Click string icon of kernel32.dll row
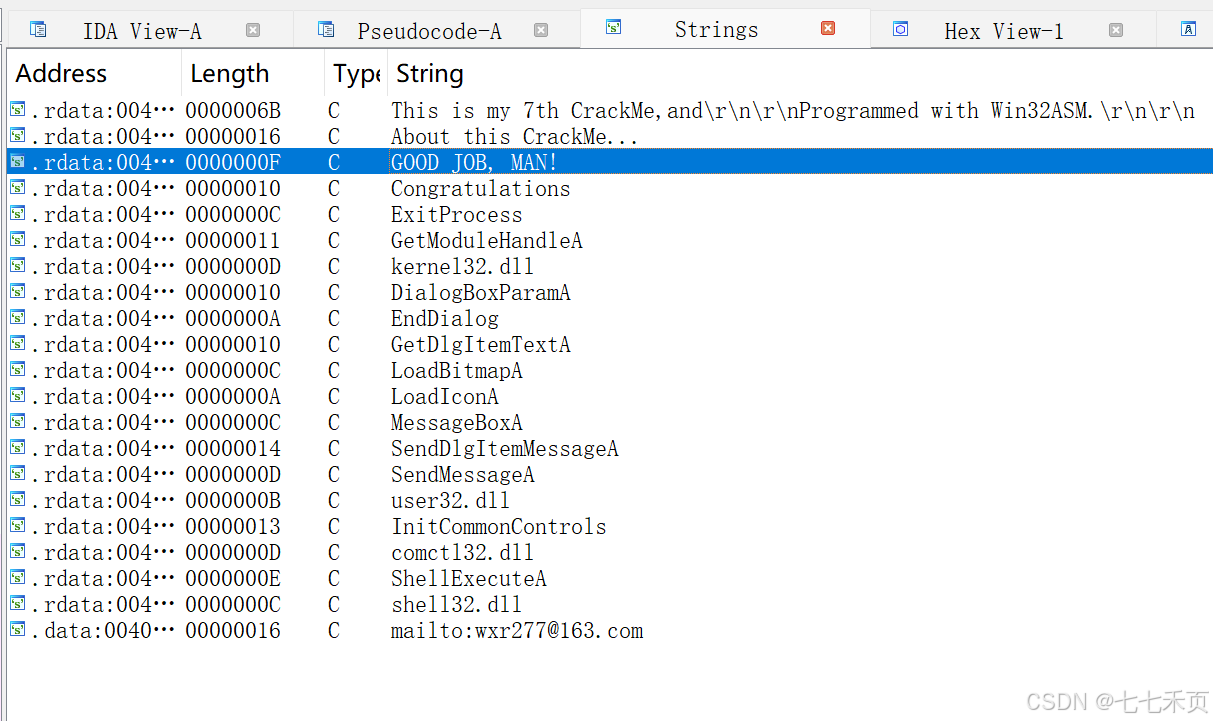This screenshot has height=721, width=1213. (17, 265)
